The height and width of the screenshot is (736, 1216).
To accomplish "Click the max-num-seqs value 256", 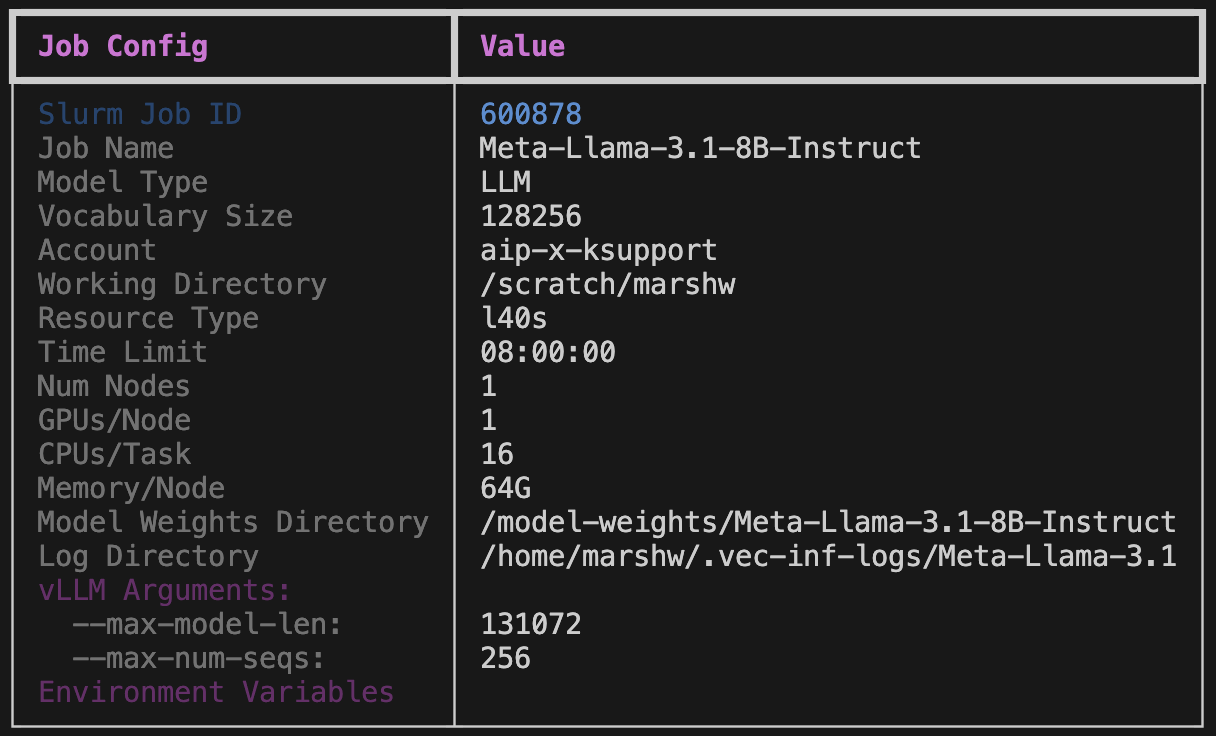I will click(x=505, y=658).
